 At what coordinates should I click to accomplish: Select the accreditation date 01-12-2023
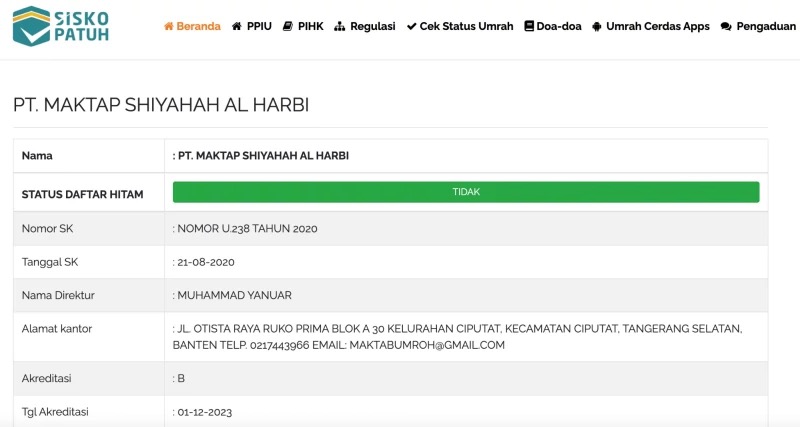(x=205, y=412)
